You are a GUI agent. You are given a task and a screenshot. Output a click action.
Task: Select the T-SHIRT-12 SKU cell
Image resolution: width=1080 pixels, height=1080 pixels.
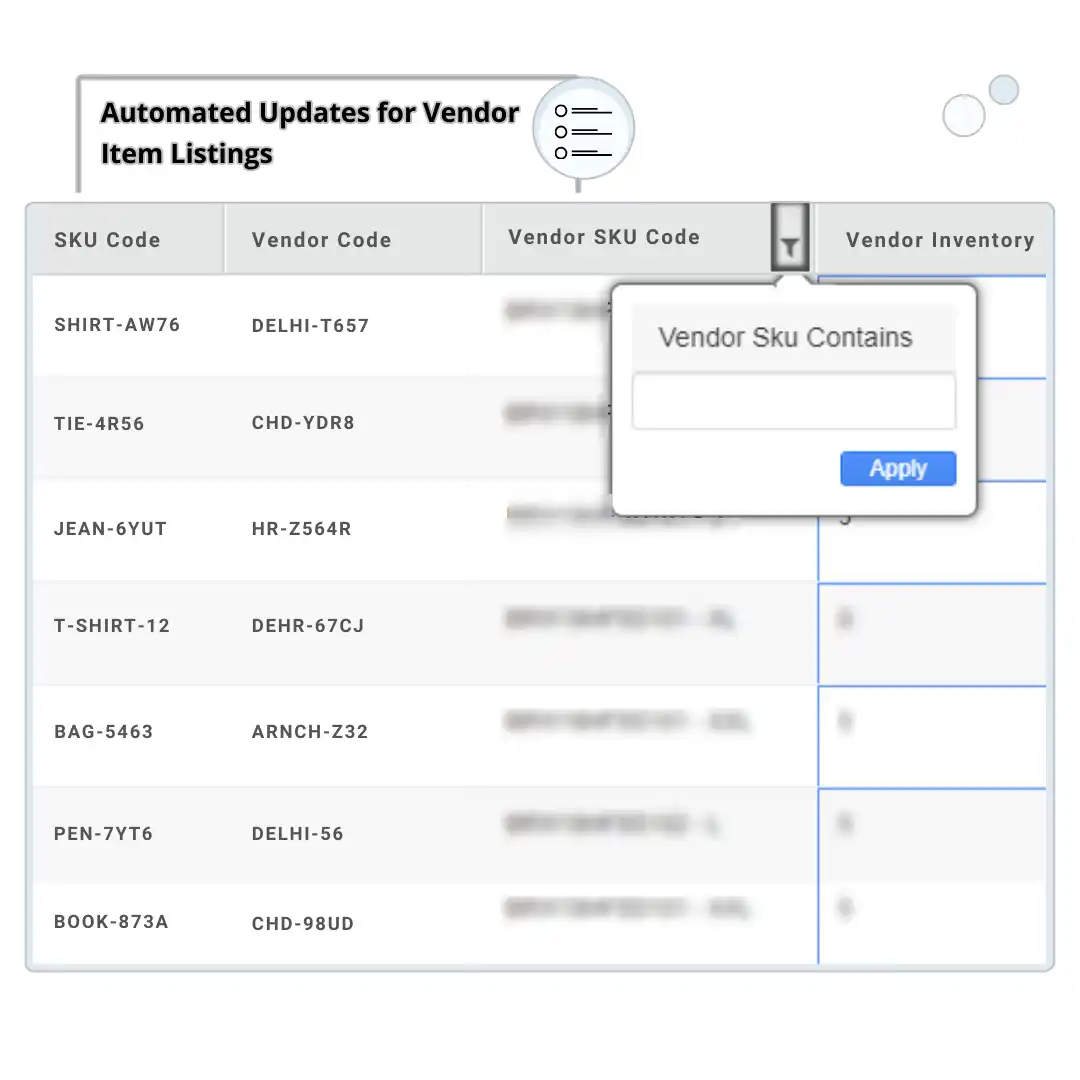[112, 626]
